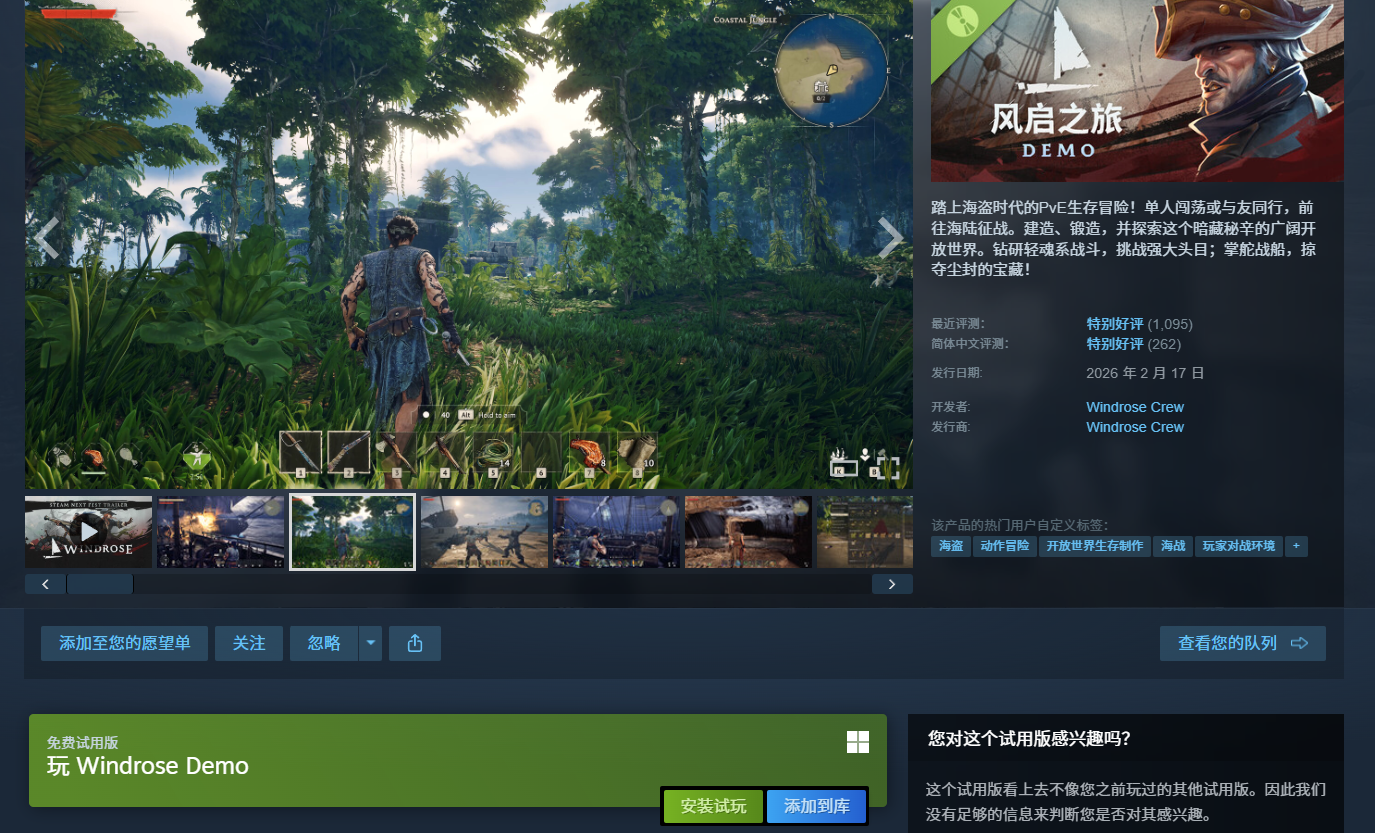Click the 玩 Windrose Demo heading
The image size is (1375, 833).
(x=148, y=766)
